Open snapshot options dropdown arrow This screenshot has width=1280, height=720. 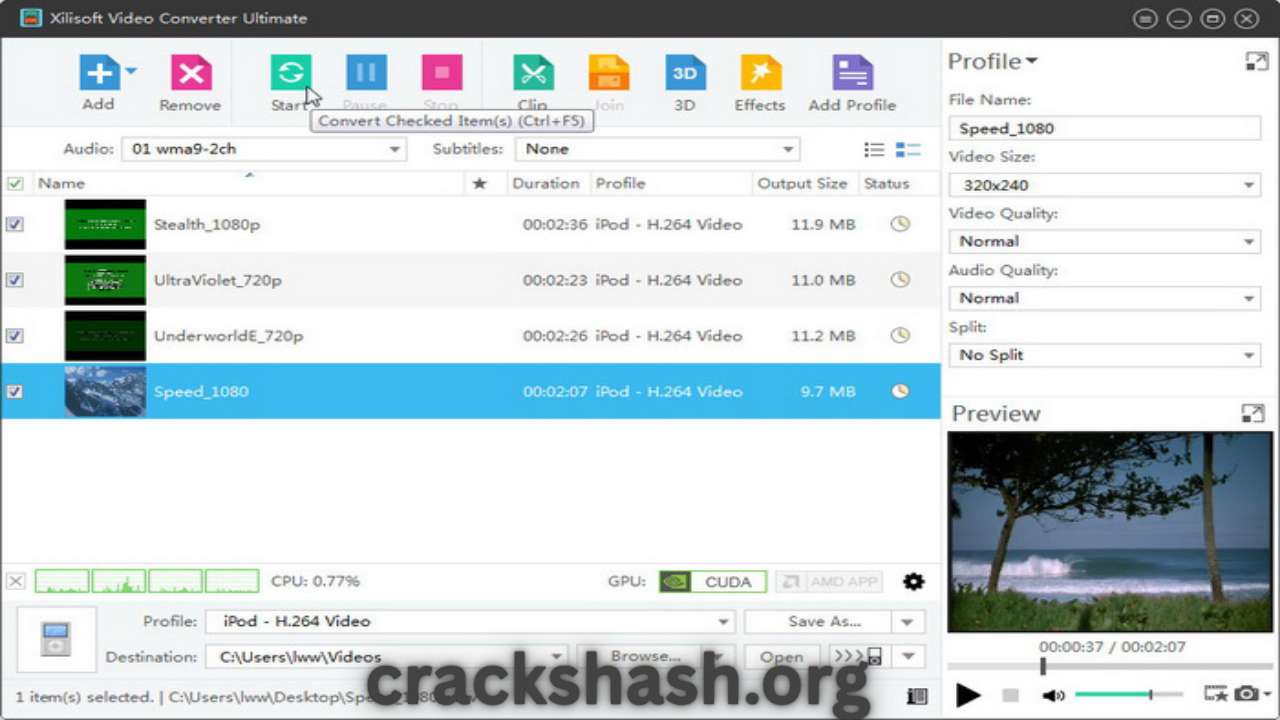1267,694
